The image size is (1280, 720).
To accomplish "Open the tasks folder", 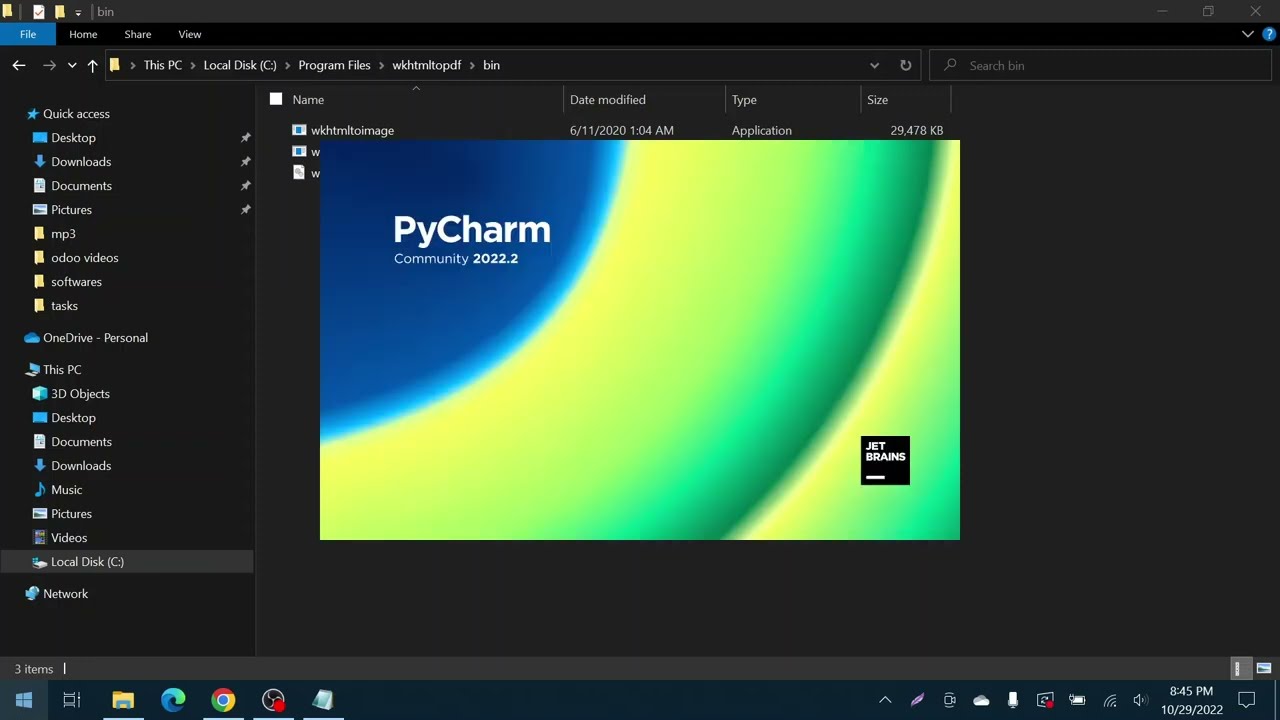I will (64, 306).
